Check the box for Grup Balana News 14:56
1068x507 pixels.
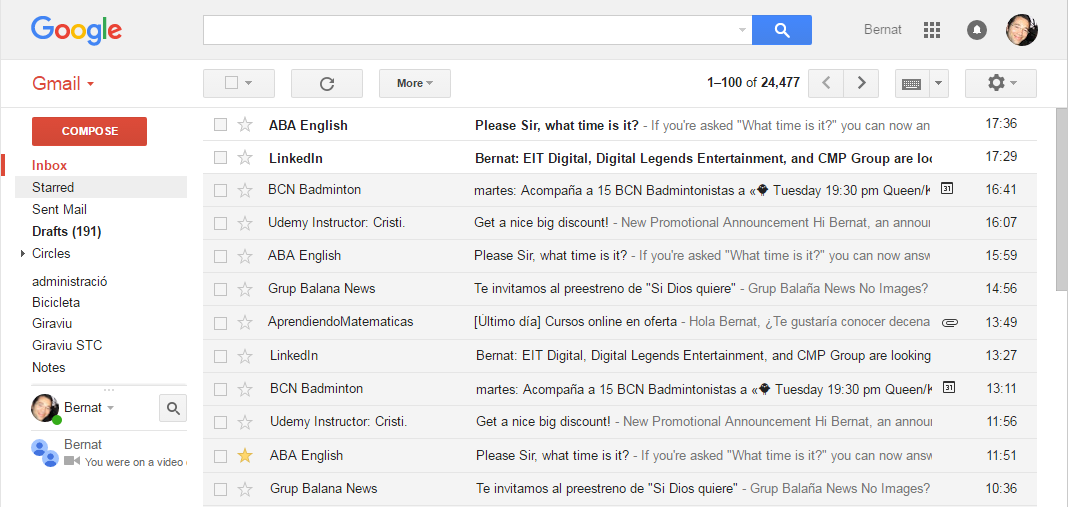click(x=220, y=289)
